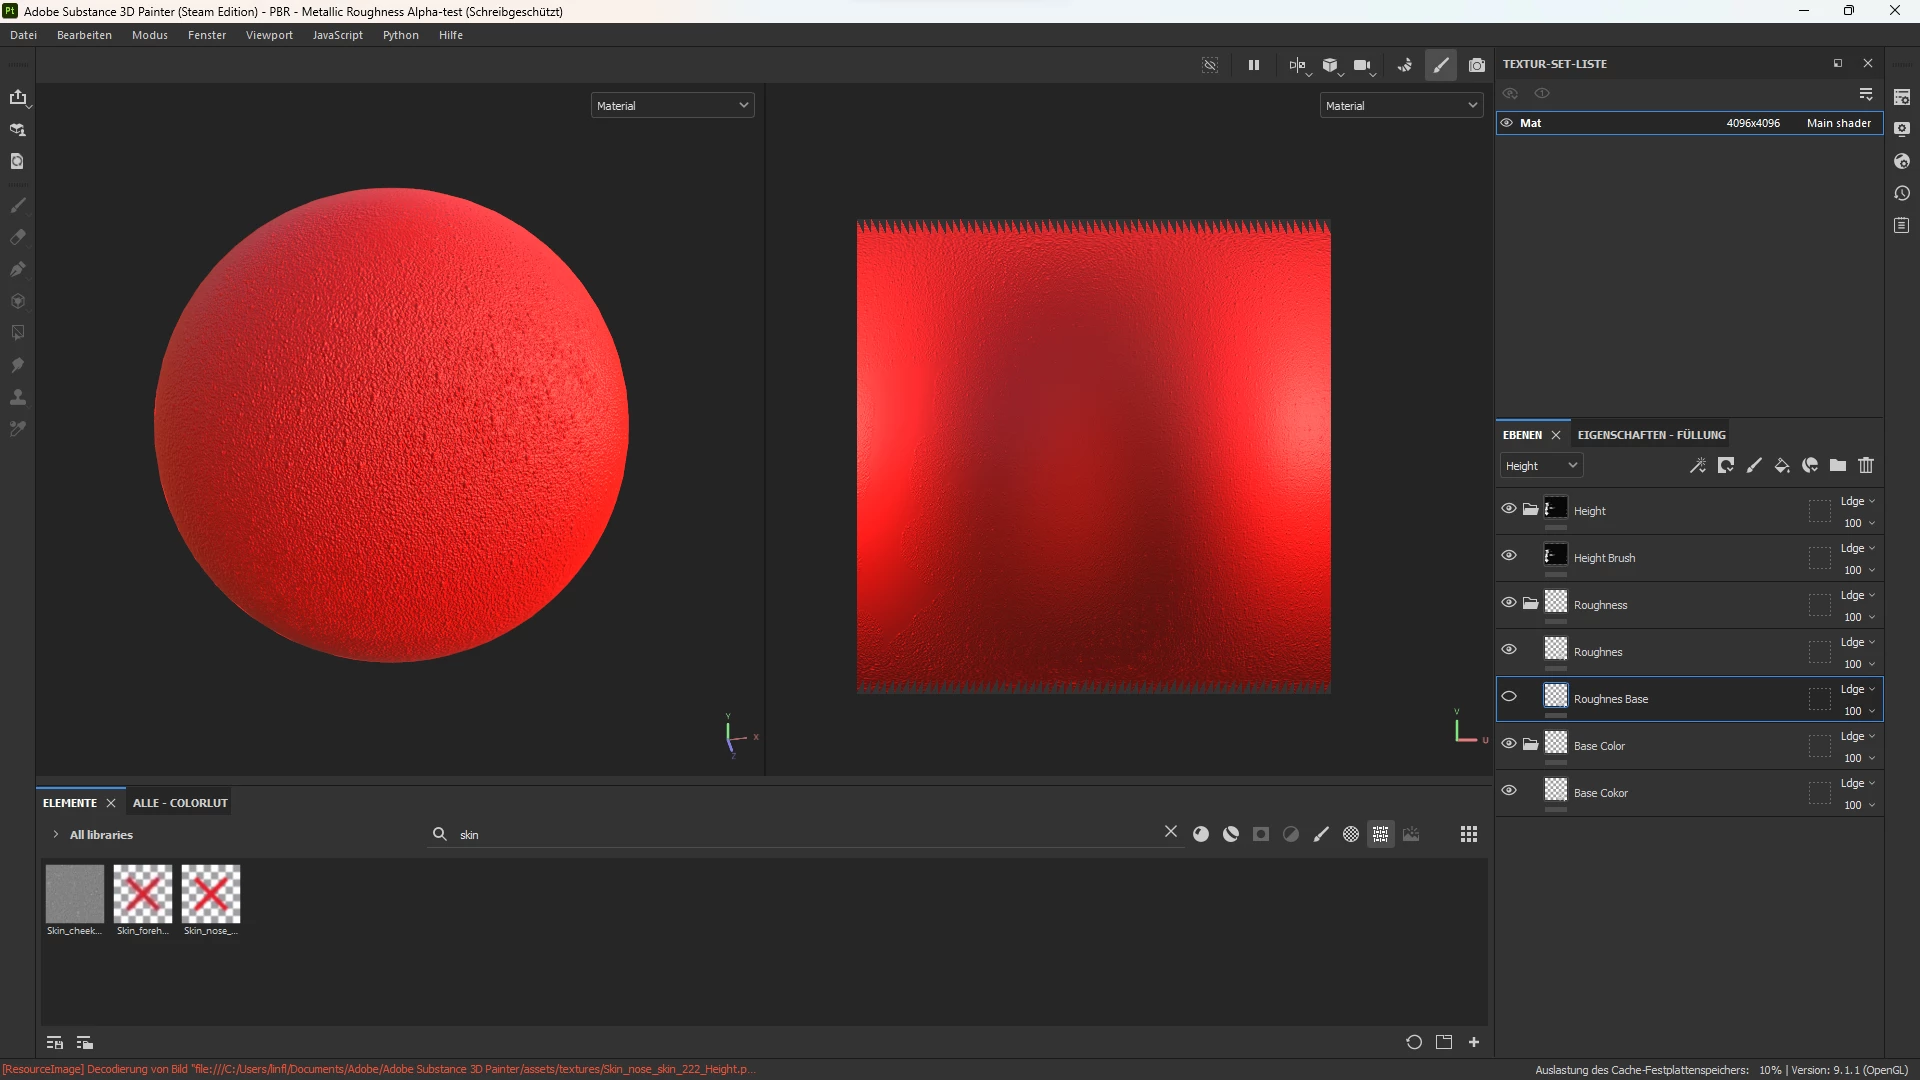Show the Roughnes Base layer
This screenshot has width=1920, height=1080.
coord(1509,697)
